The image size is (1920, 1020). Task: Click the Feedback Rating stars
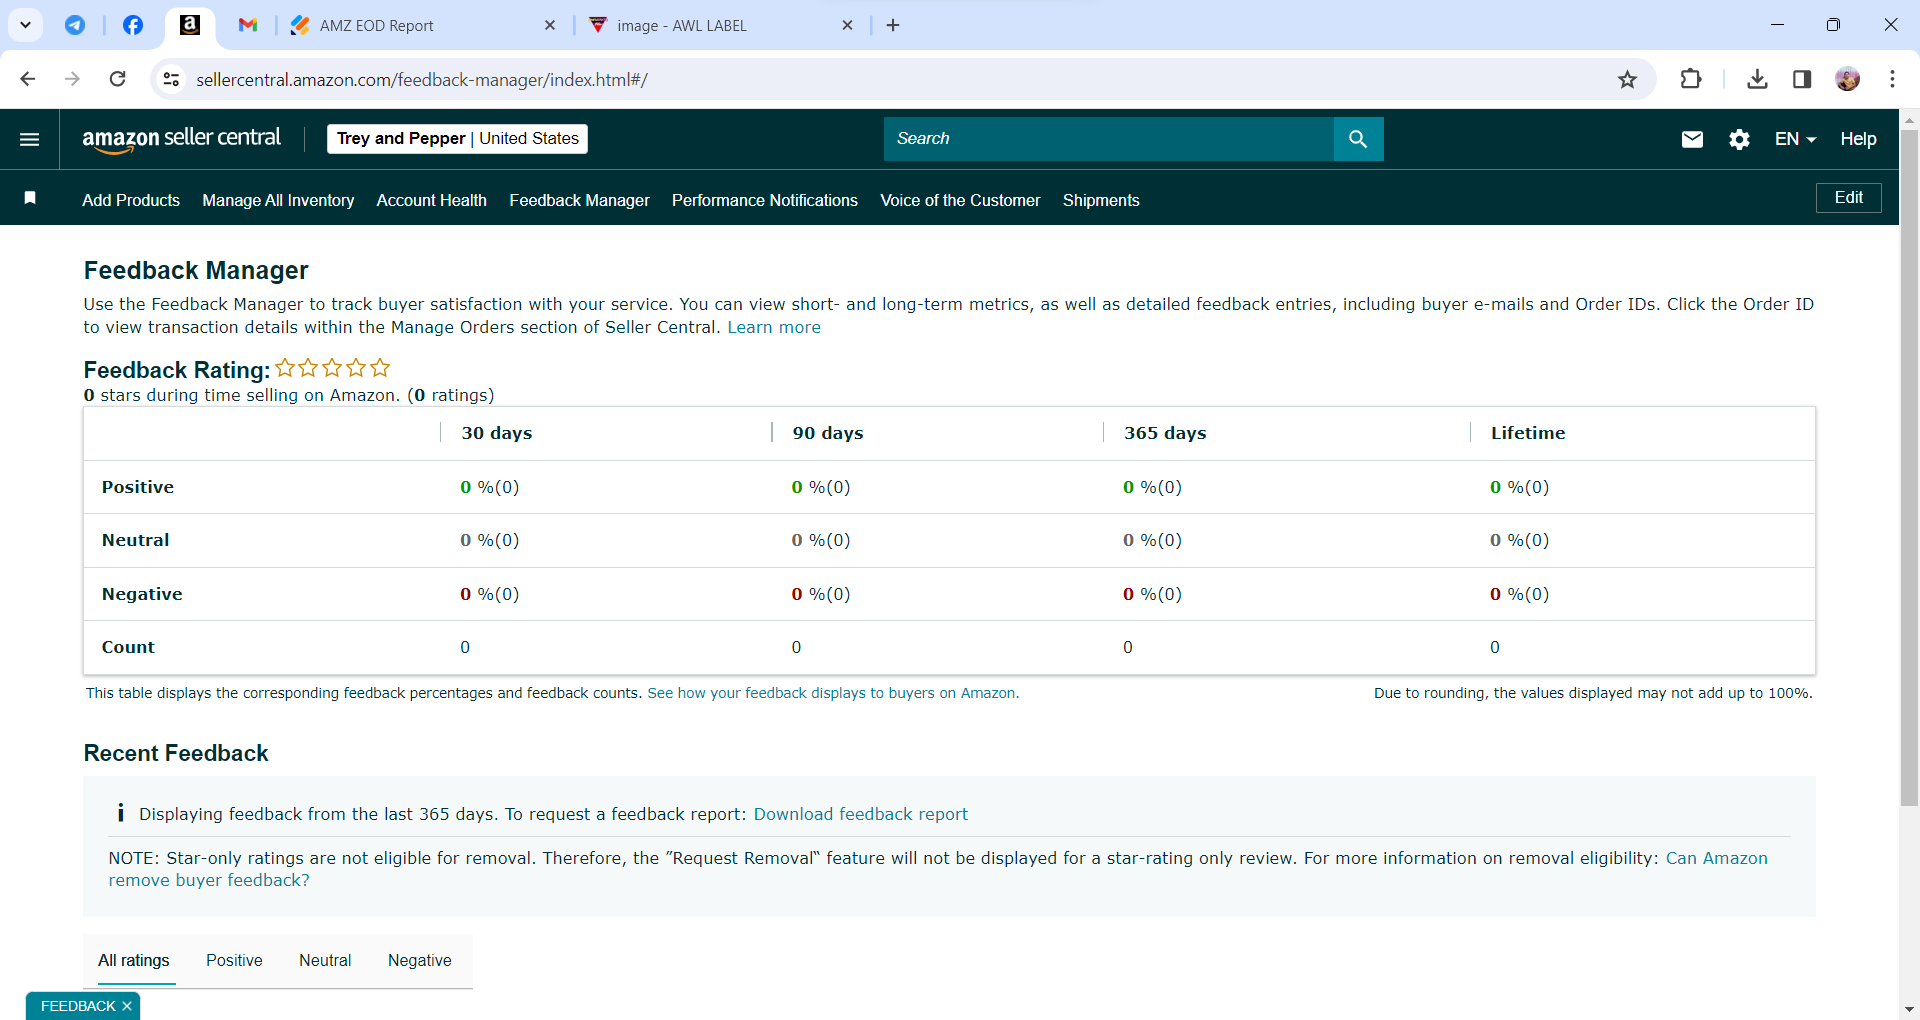pos(333,368)
